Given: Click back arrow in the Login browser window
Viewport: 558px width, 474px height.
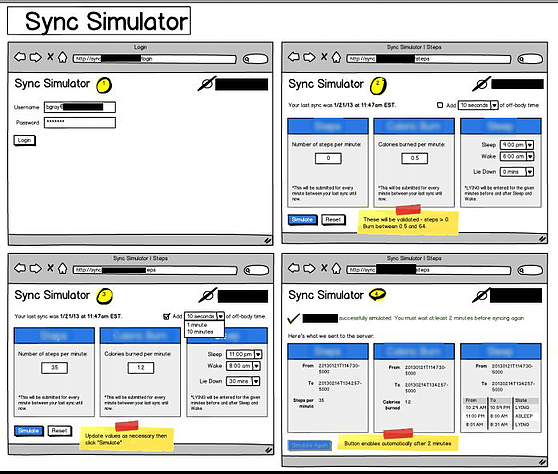Looking at the screenshot, I should point(20,57).
